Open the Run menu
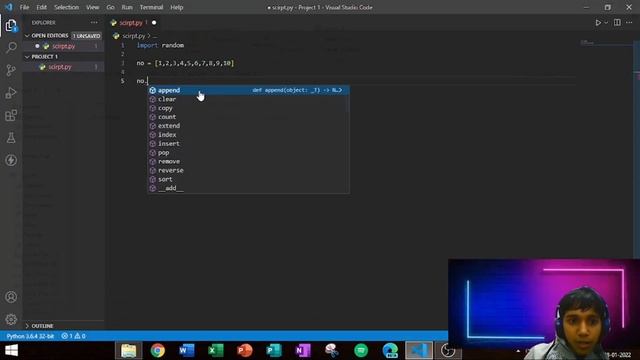The height and width of the screenshot is (360, 640). [127, 7]
